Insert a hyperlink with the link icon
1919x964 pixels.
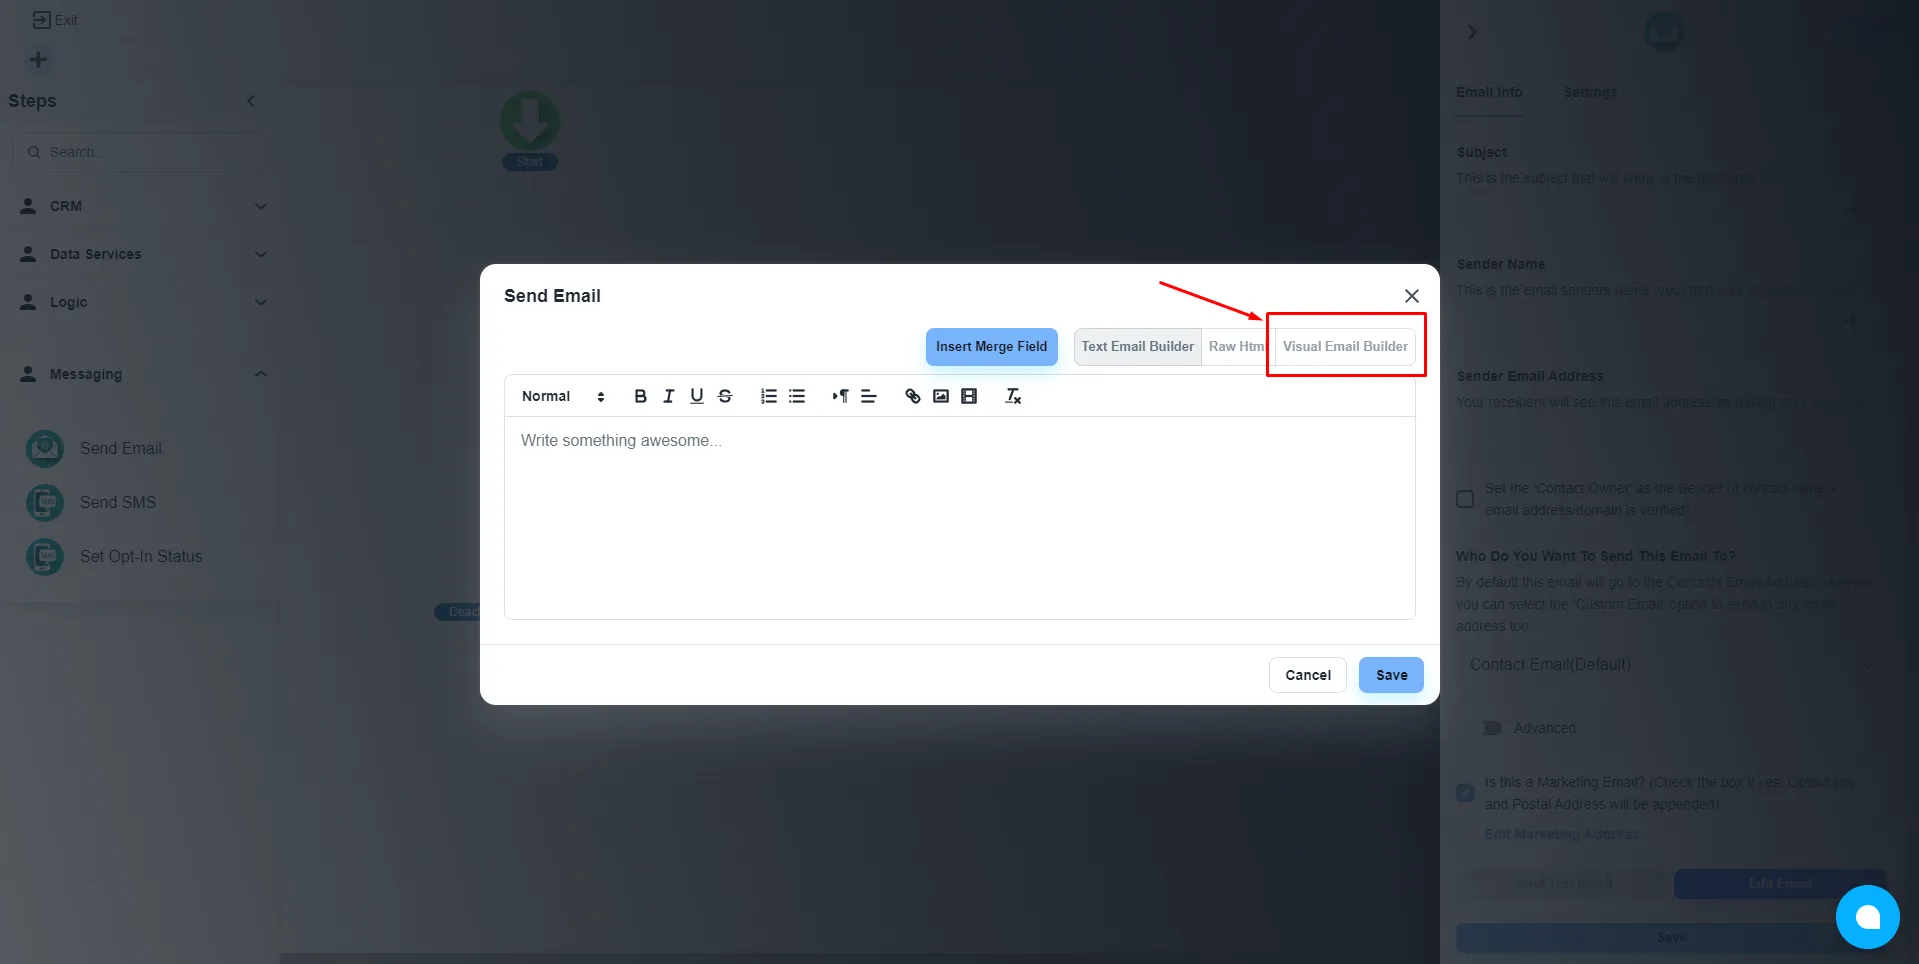pyautogui.click(x=912, y=396)
